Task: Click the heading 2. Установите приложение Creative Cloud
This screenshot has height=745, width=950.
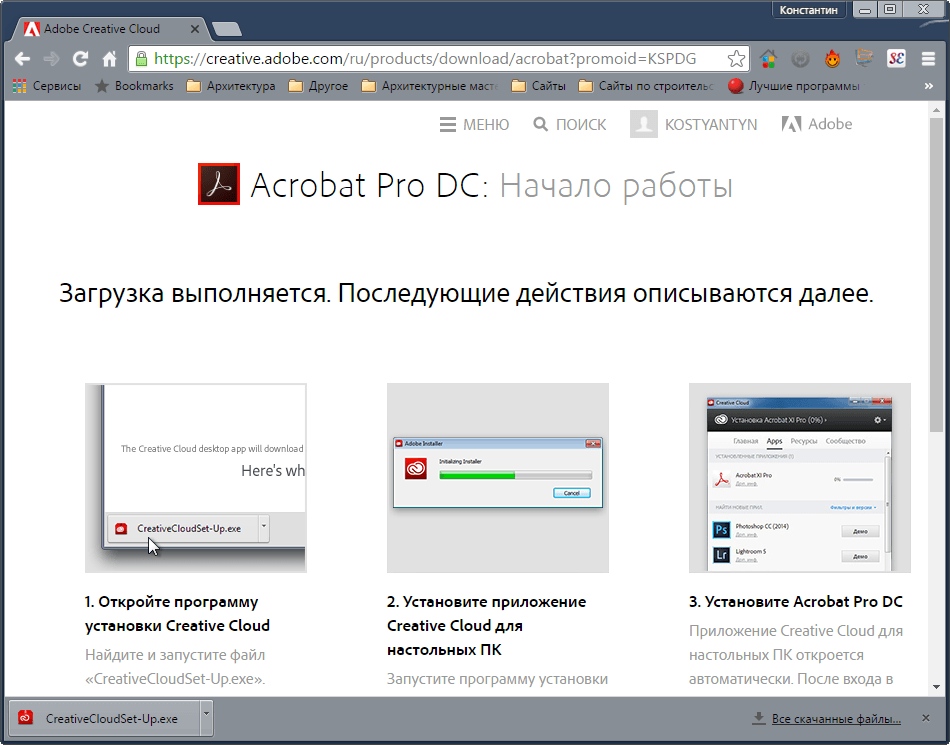Action: pos(487,626)
